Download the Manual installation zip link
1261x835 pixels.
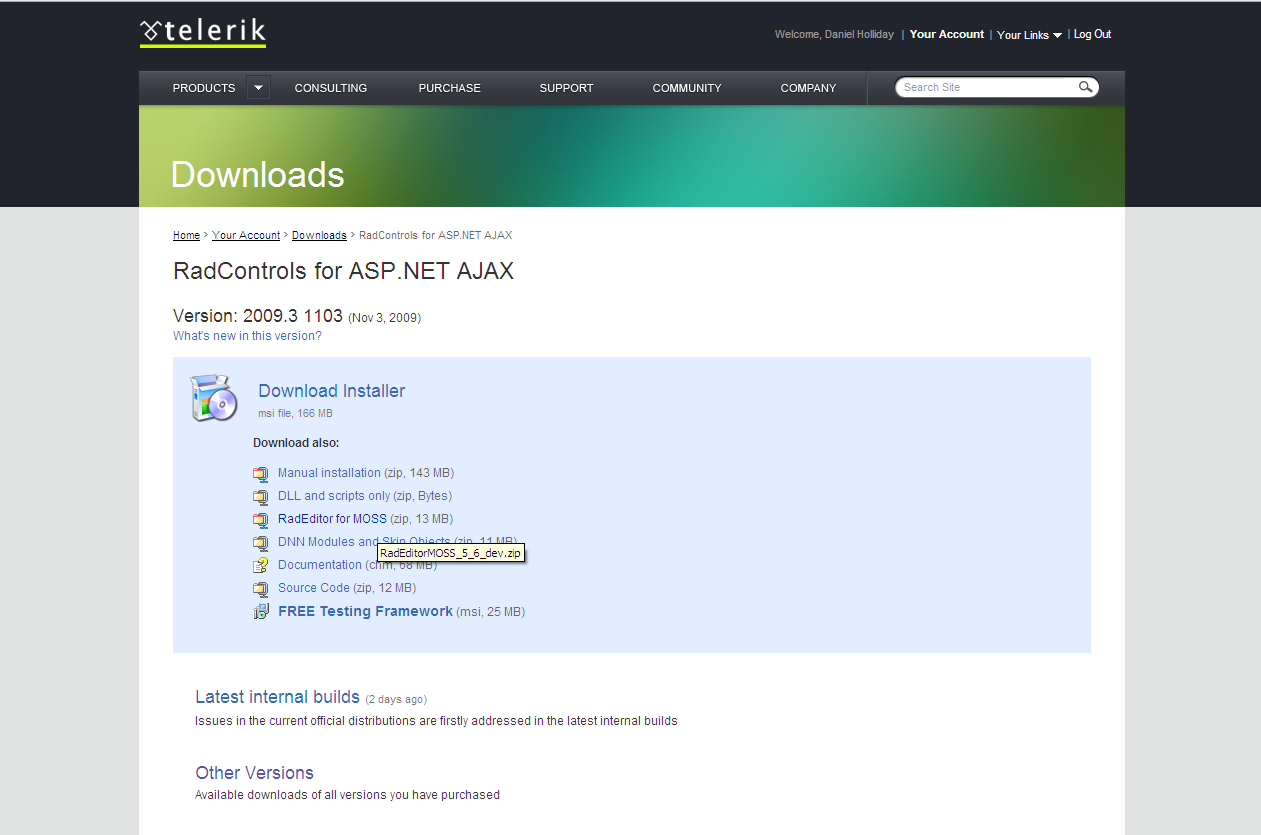pyautogui.click(x=329, y=473)
